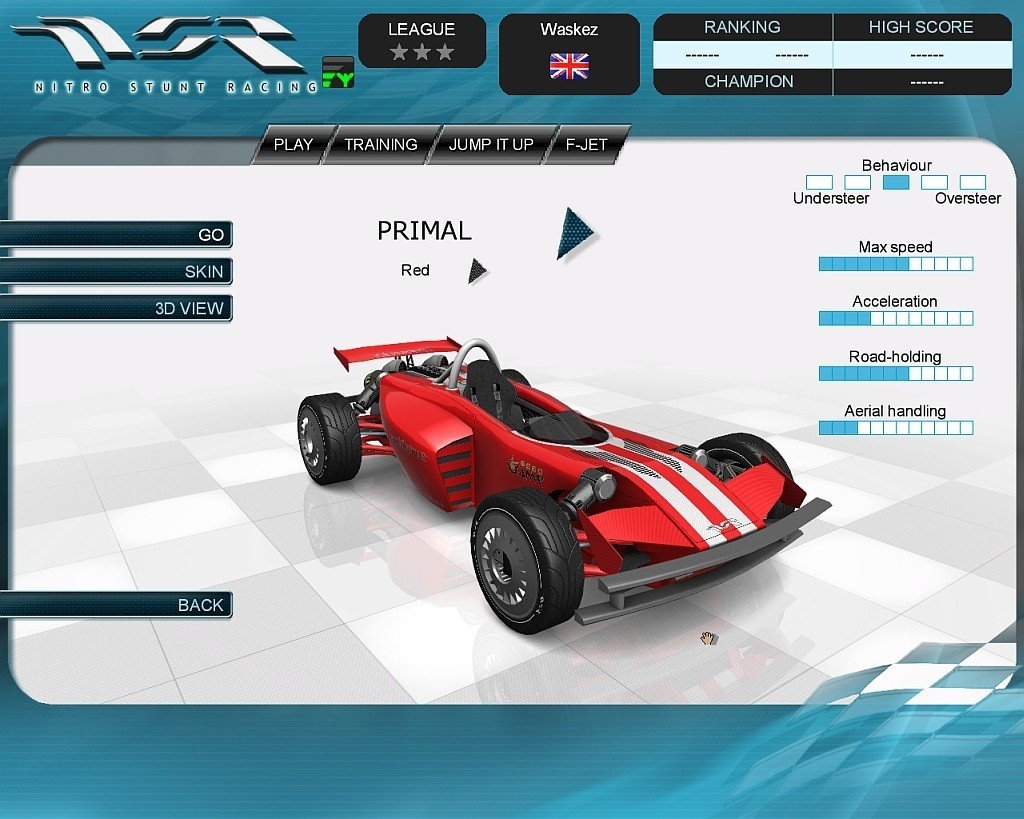The image size is (1024, 819).
Task: Click the Understeer label
Action: (x=831, y=199)
